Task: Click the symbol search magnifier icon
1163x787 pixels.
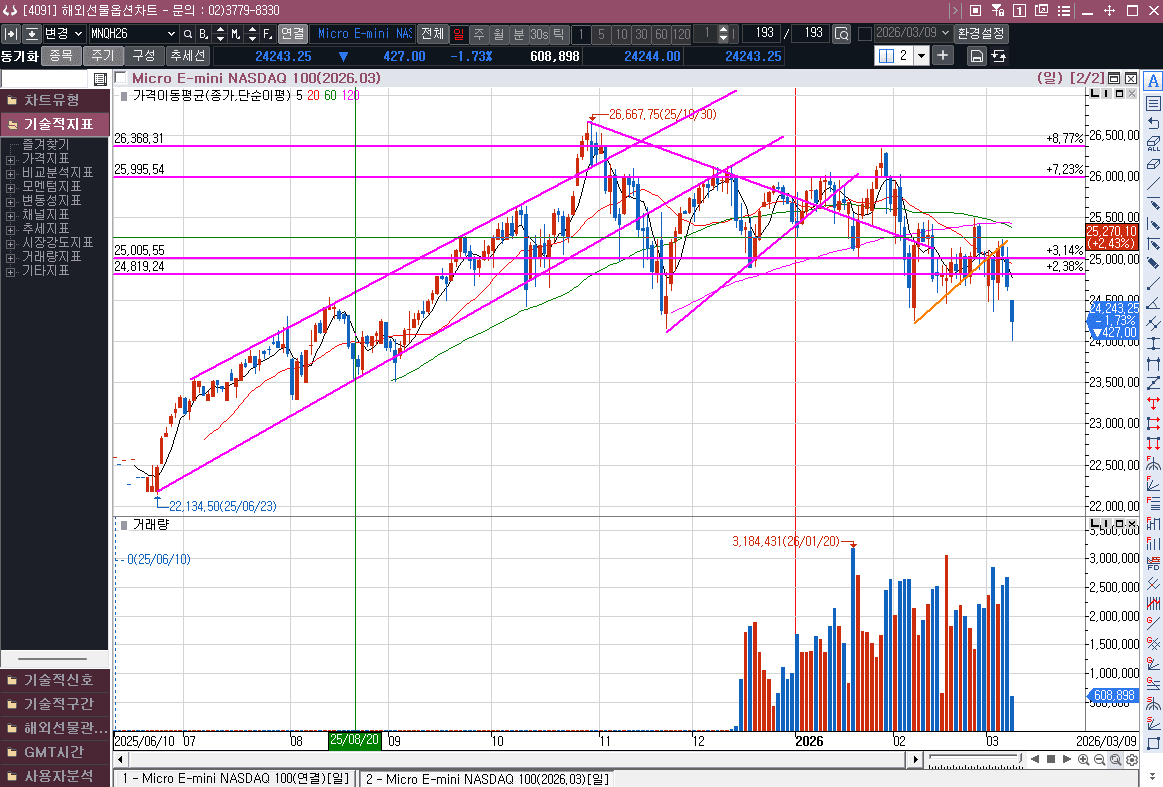Action: [x=188, y=34]
